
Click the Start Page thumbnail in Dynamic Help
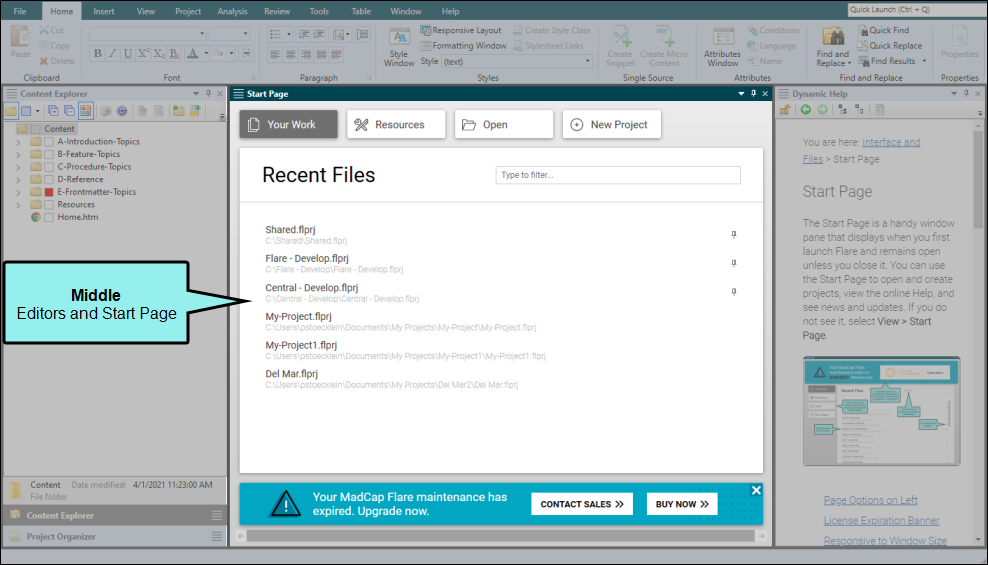click(881, 411)
